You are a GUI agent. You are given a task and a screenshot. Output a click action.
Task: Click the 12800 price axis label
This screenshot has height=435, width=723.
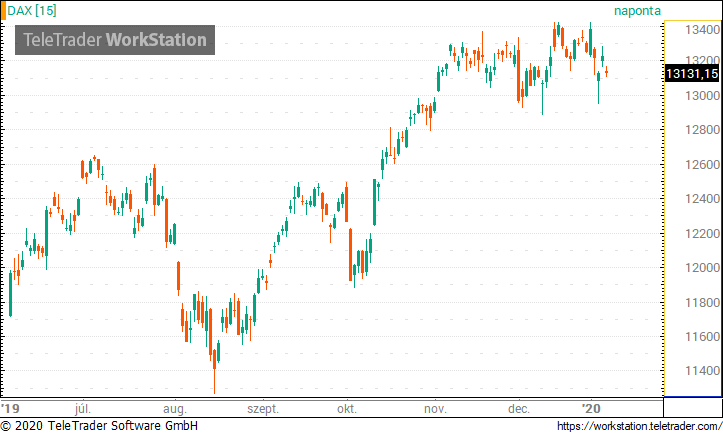coord(702,130)
